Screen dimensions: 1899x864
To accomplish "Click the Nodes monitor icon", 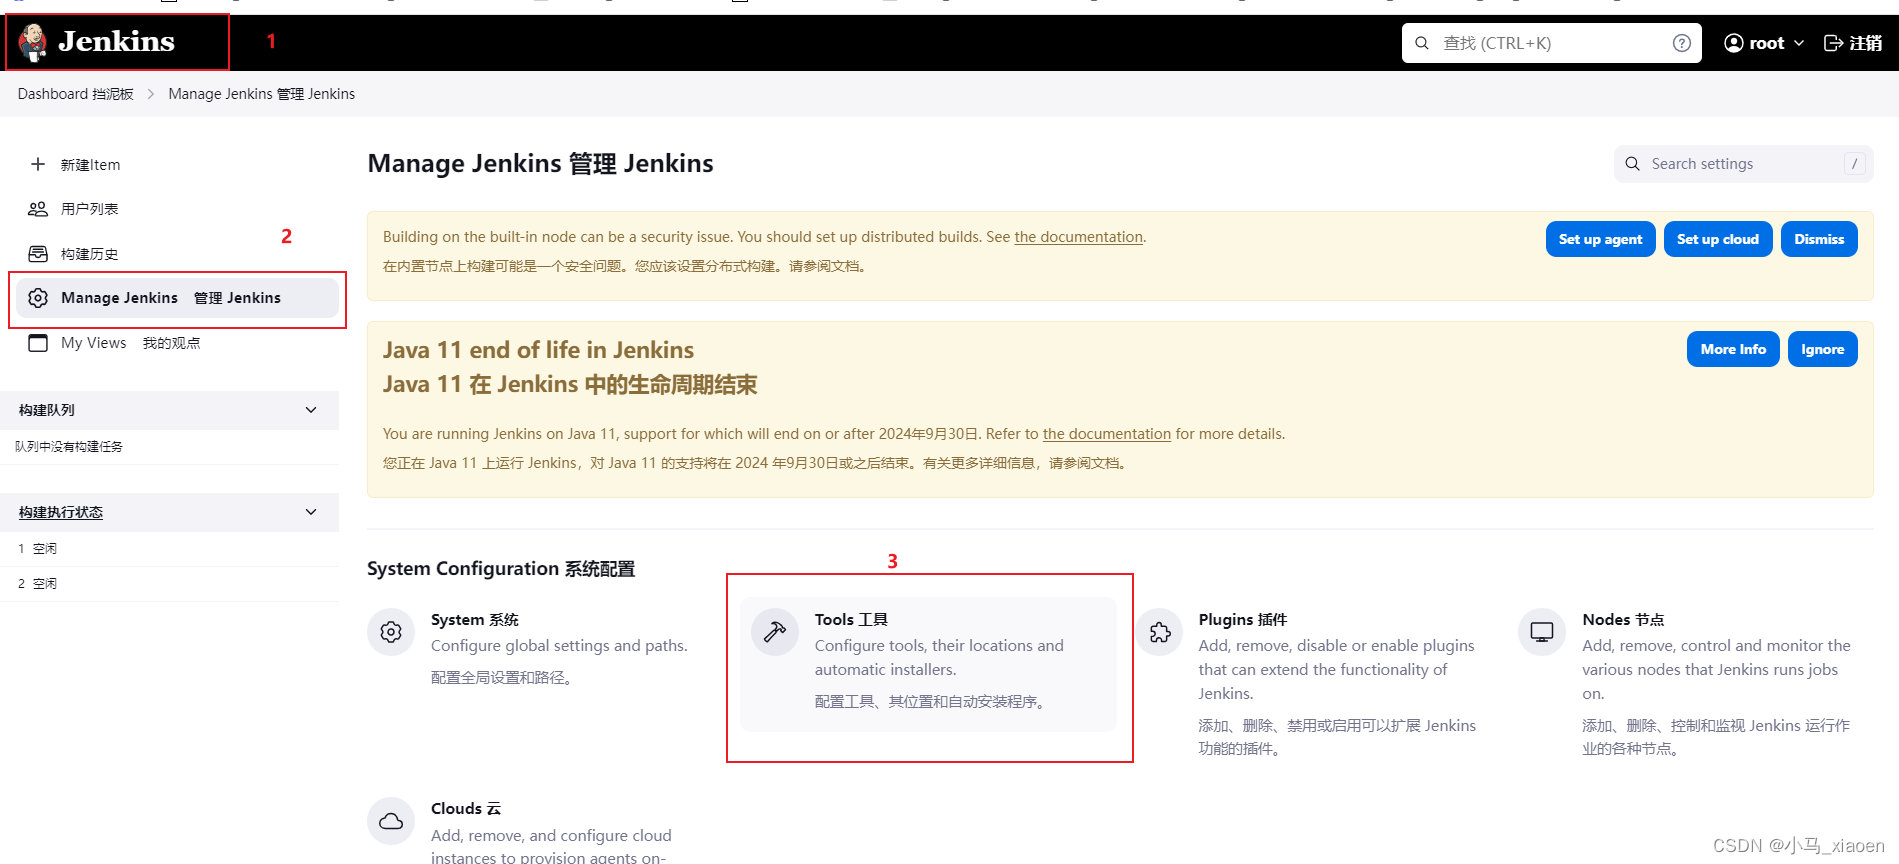I will tap(1542, 632).
